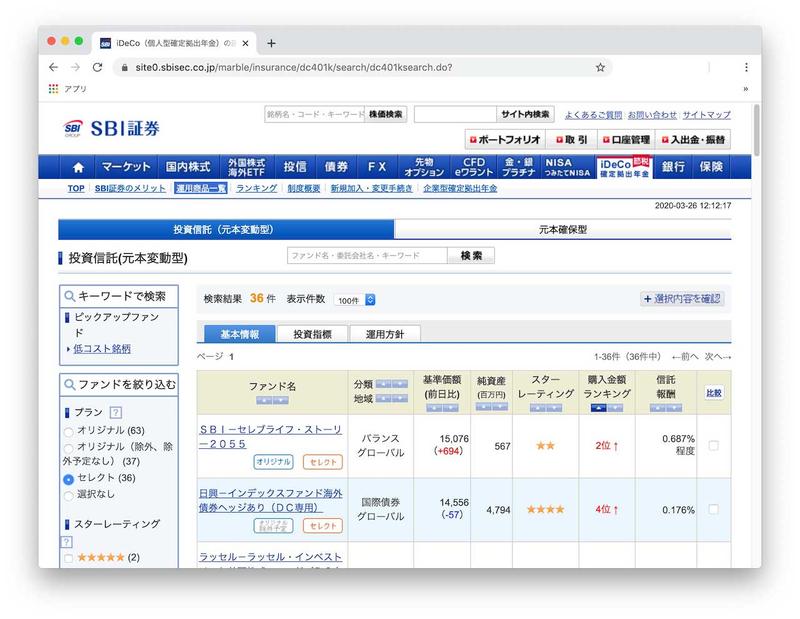
Task: Click 比較 link in table header
Action: tap(713, 393)
